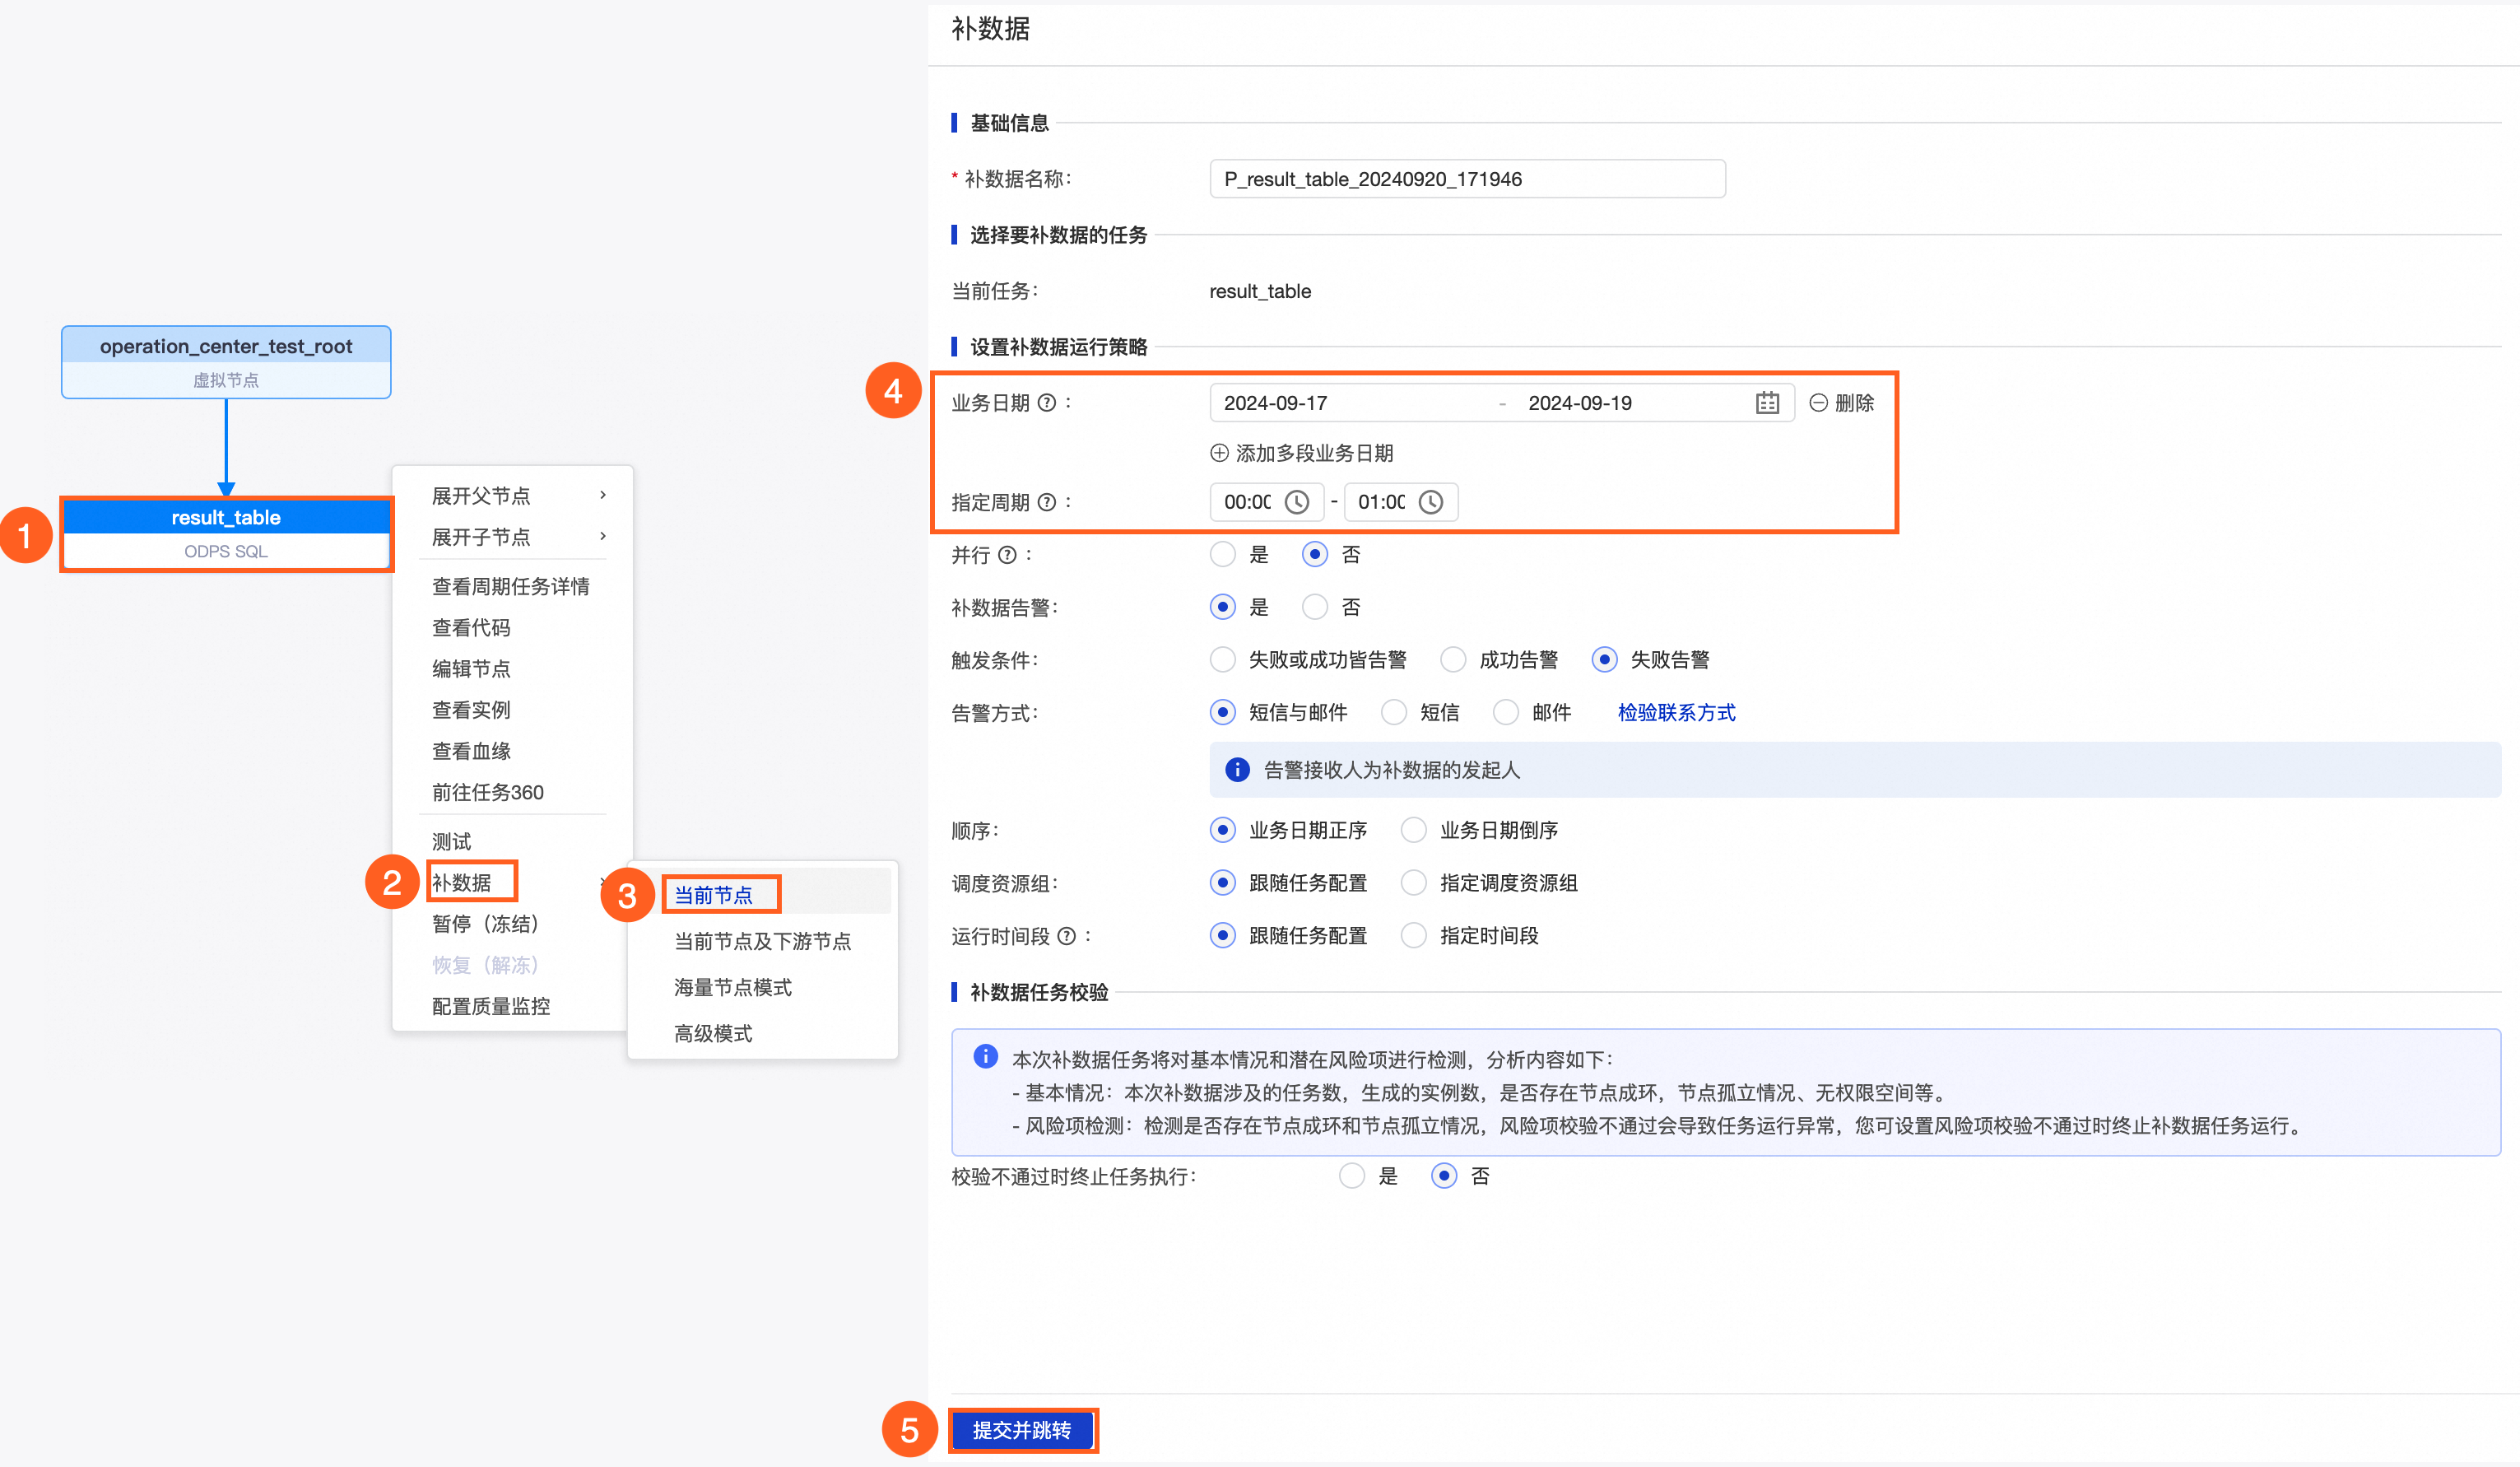This screenshot has height=1467, width=2520.
Task: Choose 配置质量监控 from context menu
Action: (x=490, y=1006)
